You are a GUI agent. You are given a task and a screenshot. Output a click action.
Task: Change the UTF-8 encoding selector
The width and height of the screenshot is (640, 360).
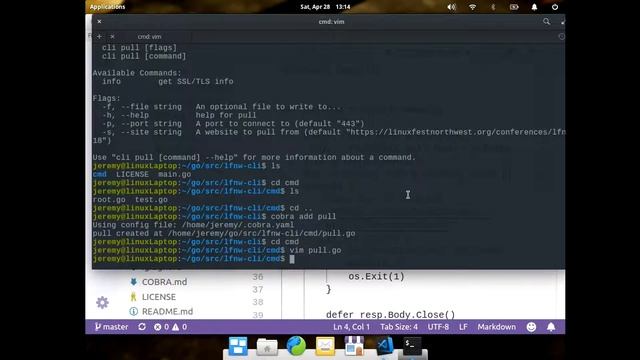[x=438, y=327]
